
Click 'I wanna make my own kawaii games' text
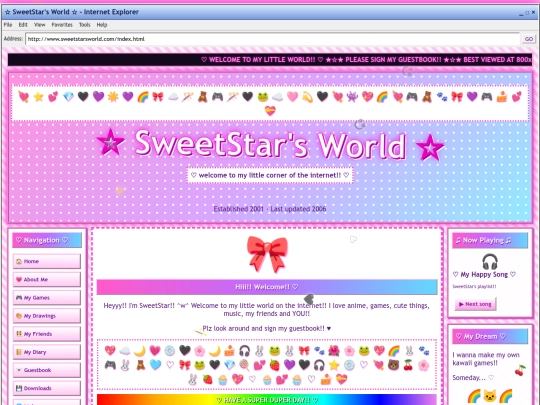coord(486,359)
